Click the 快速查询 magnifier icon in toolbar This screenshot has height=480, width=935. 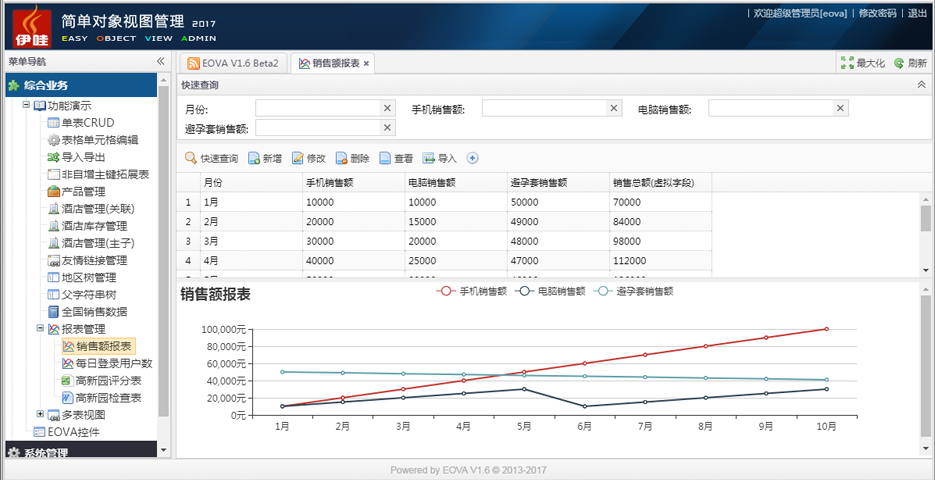pos(190,158)
